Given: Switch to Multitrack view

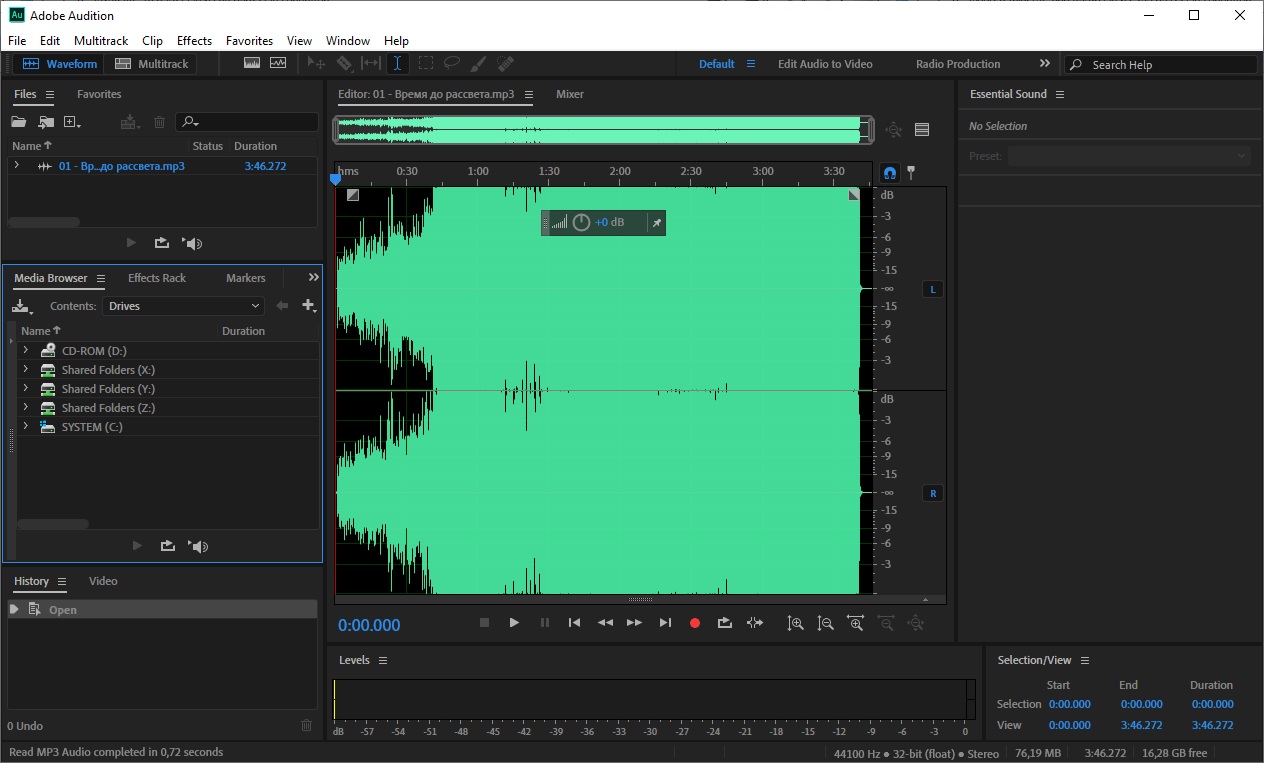Looking at the screenshot, I should point(152,64).
